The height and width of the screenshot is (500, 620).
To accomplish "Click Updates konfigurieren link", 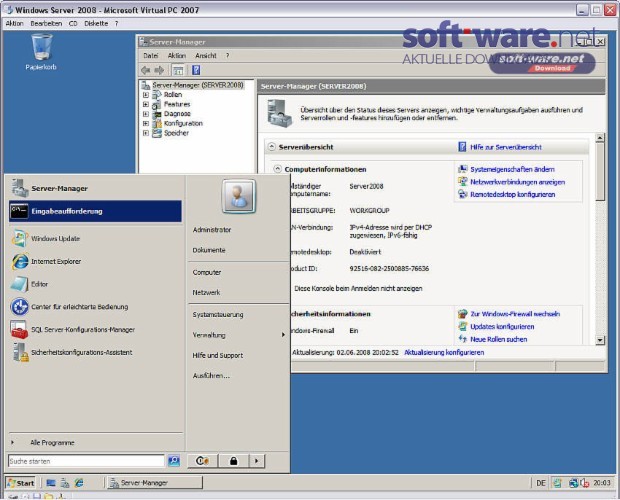I will 502,326.
